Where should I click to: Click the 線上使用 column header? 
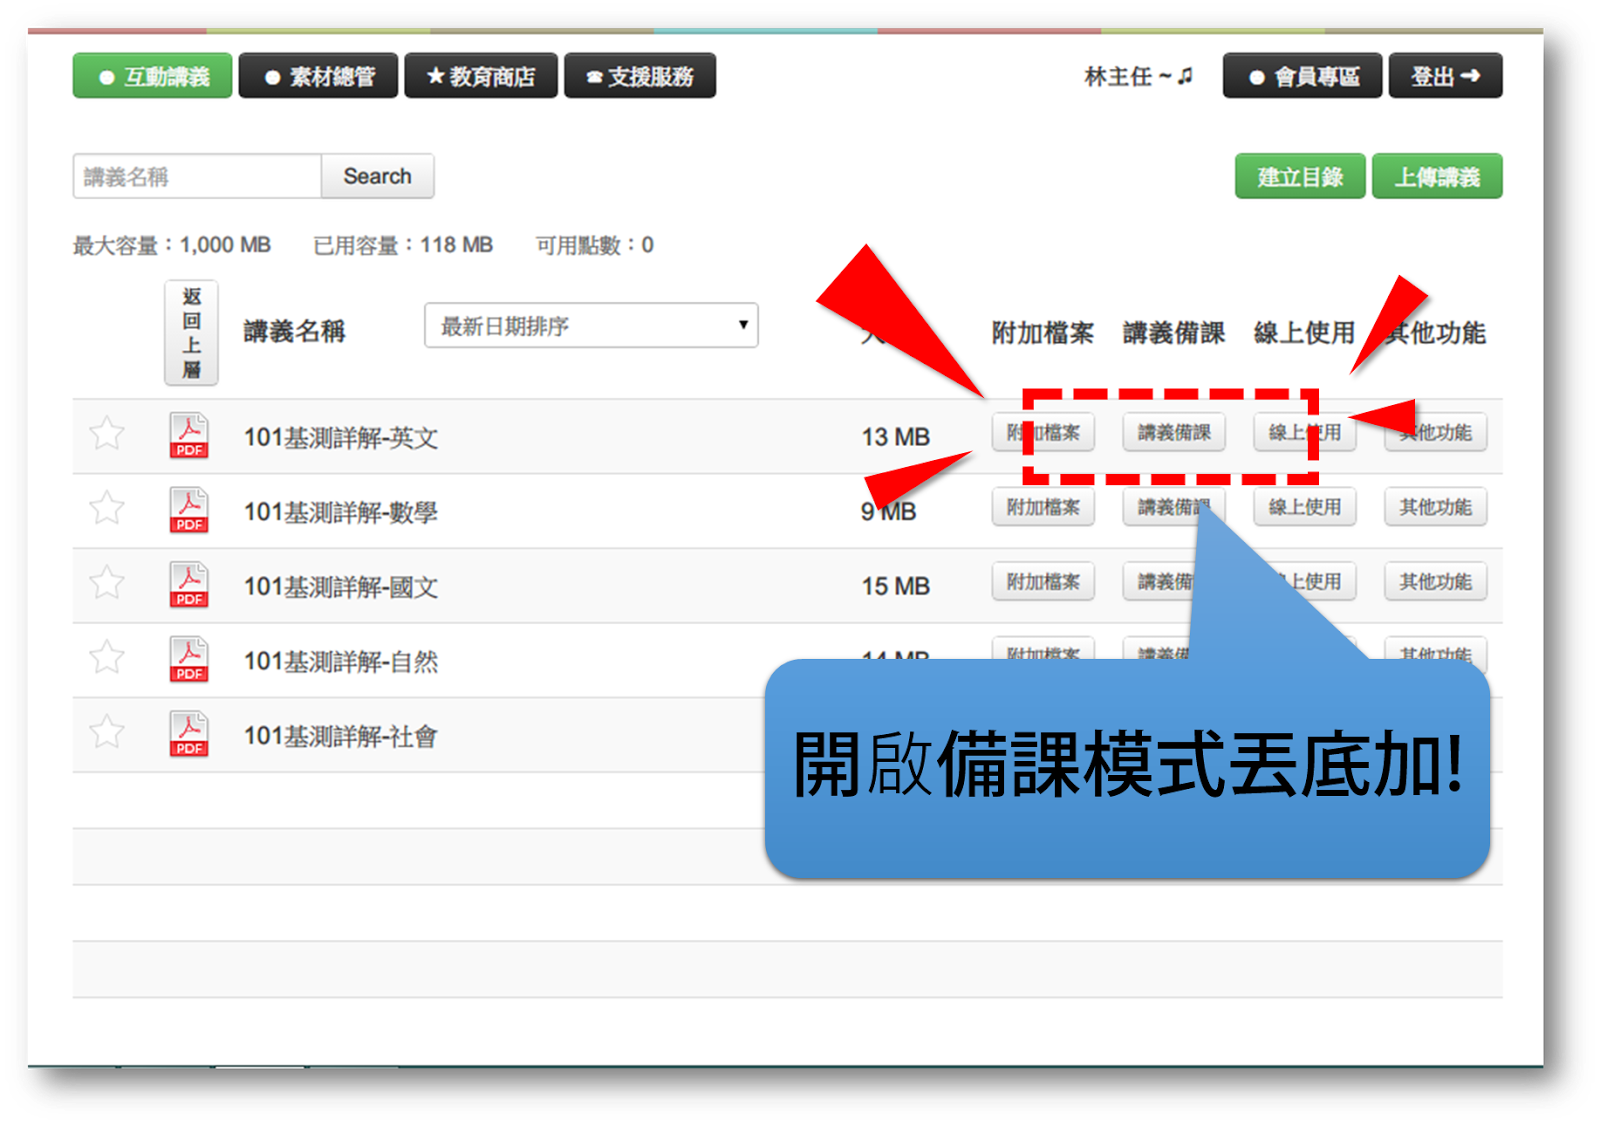tap(1305, 333)
